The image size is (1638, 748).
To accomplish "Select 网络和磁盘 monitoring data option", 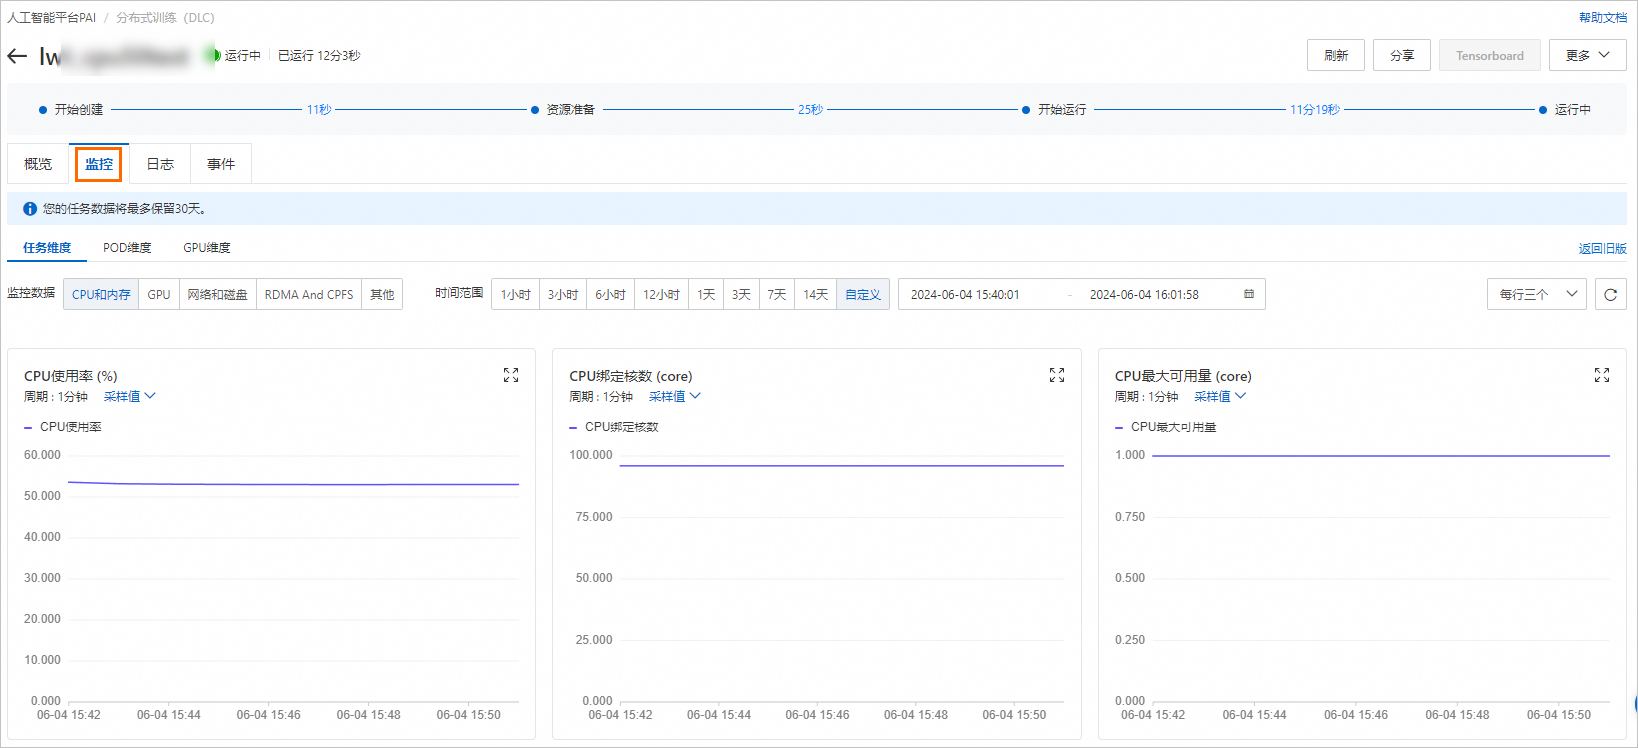I will point(218,294).
